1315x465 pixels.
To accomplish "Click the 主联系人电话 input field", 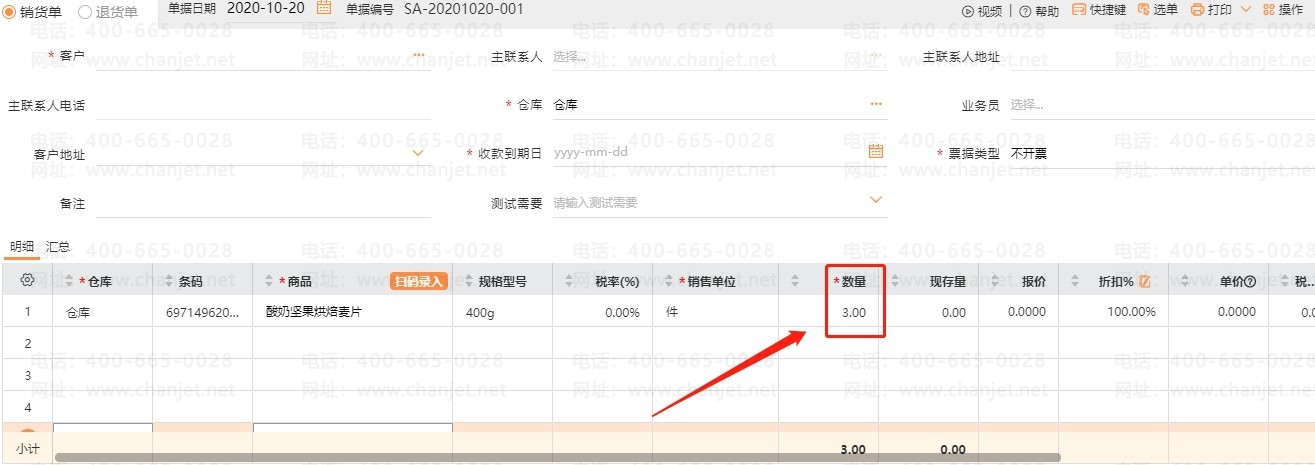I will (x=263, y=105).
